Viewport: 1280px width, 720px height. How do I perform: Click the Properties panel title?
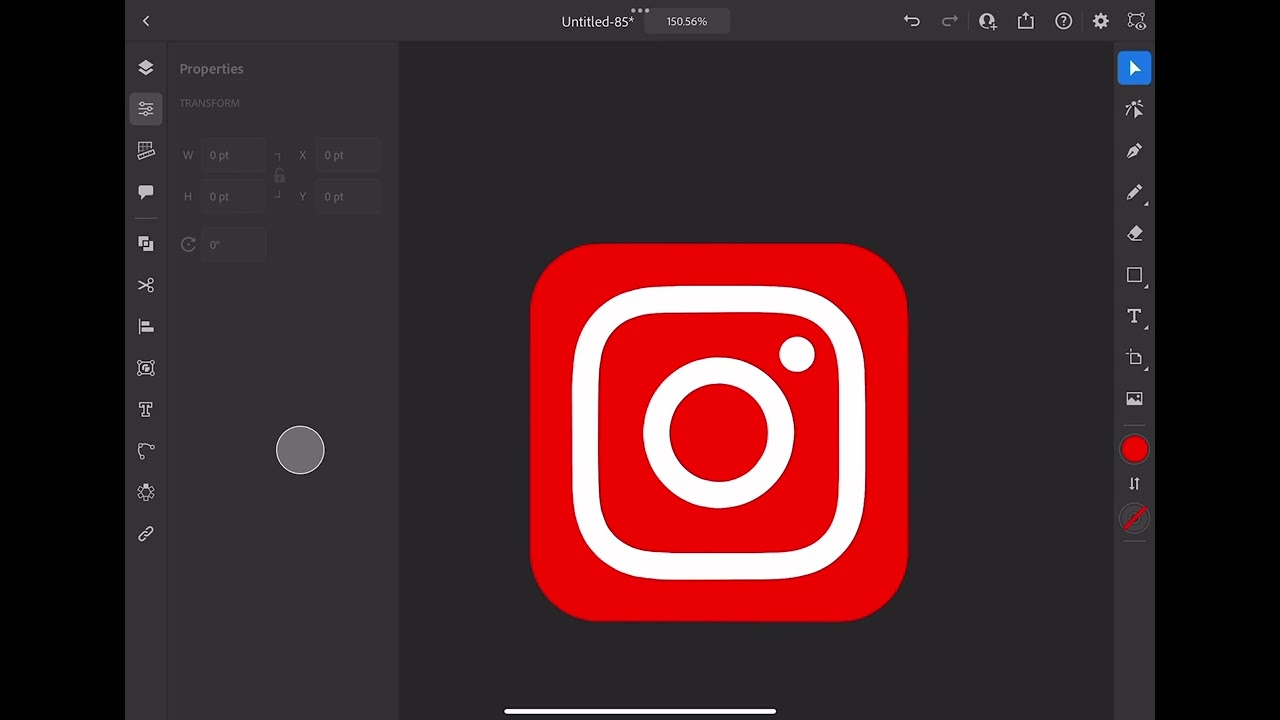click(x=211, y=69)
